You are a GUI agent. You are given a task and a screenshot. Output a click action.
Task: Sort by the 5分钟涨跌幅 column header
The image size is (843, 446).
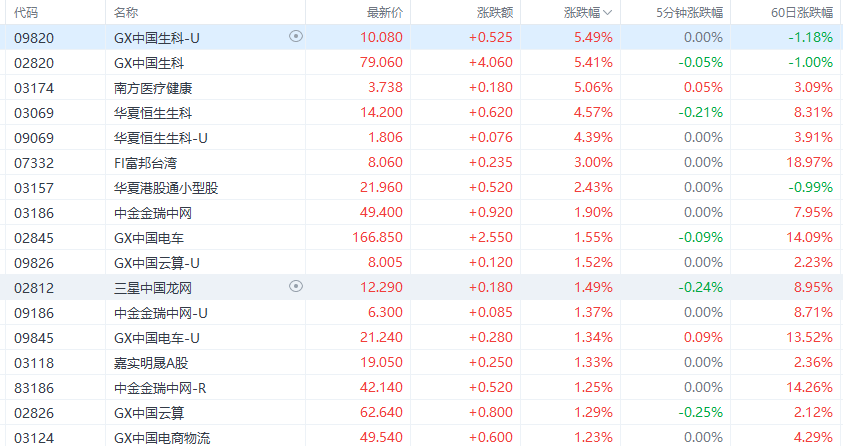689,12
